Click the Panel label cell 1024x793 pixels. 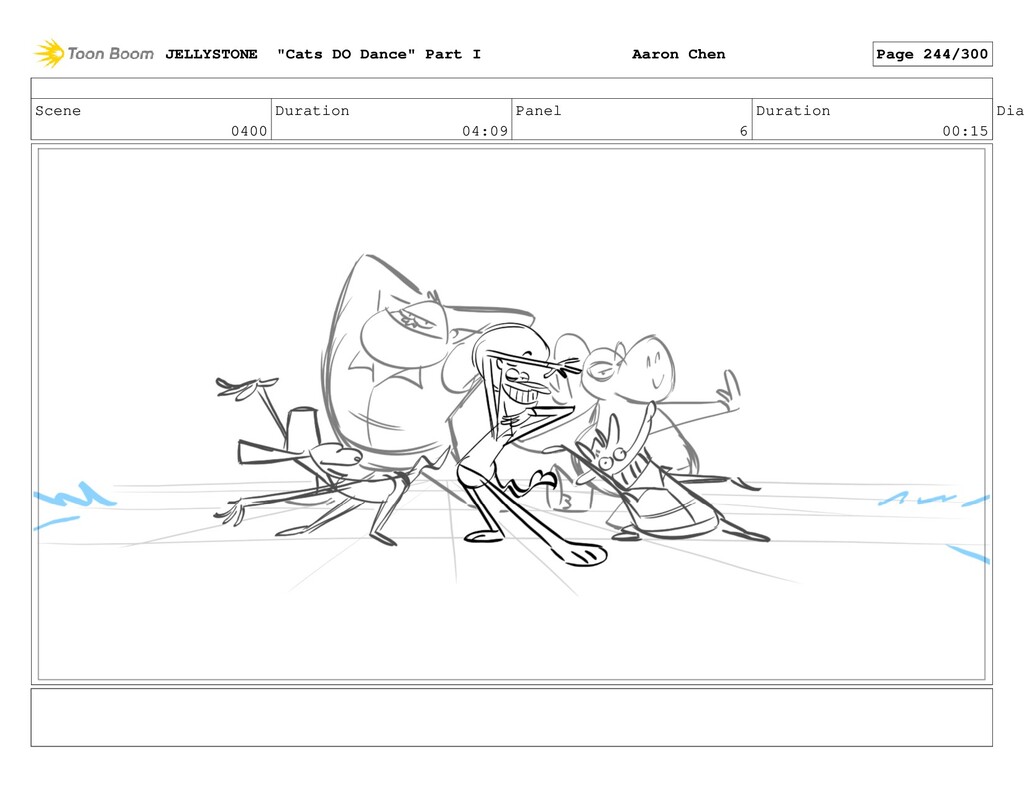click(632, 119)
